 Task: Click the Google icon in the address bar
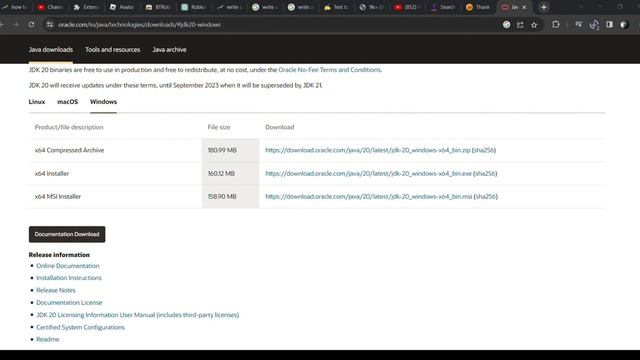click(x=507, y=25)
